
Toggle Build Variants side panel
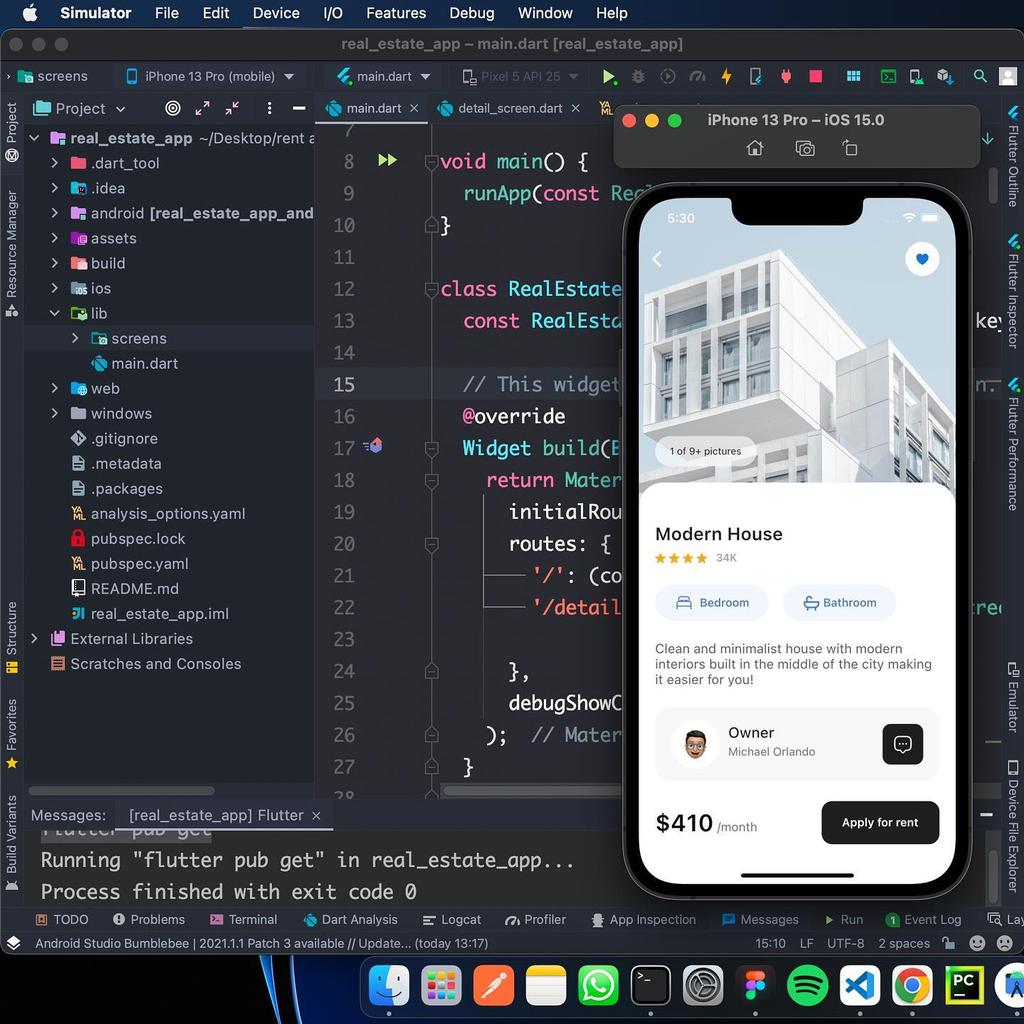click(12, 842)
